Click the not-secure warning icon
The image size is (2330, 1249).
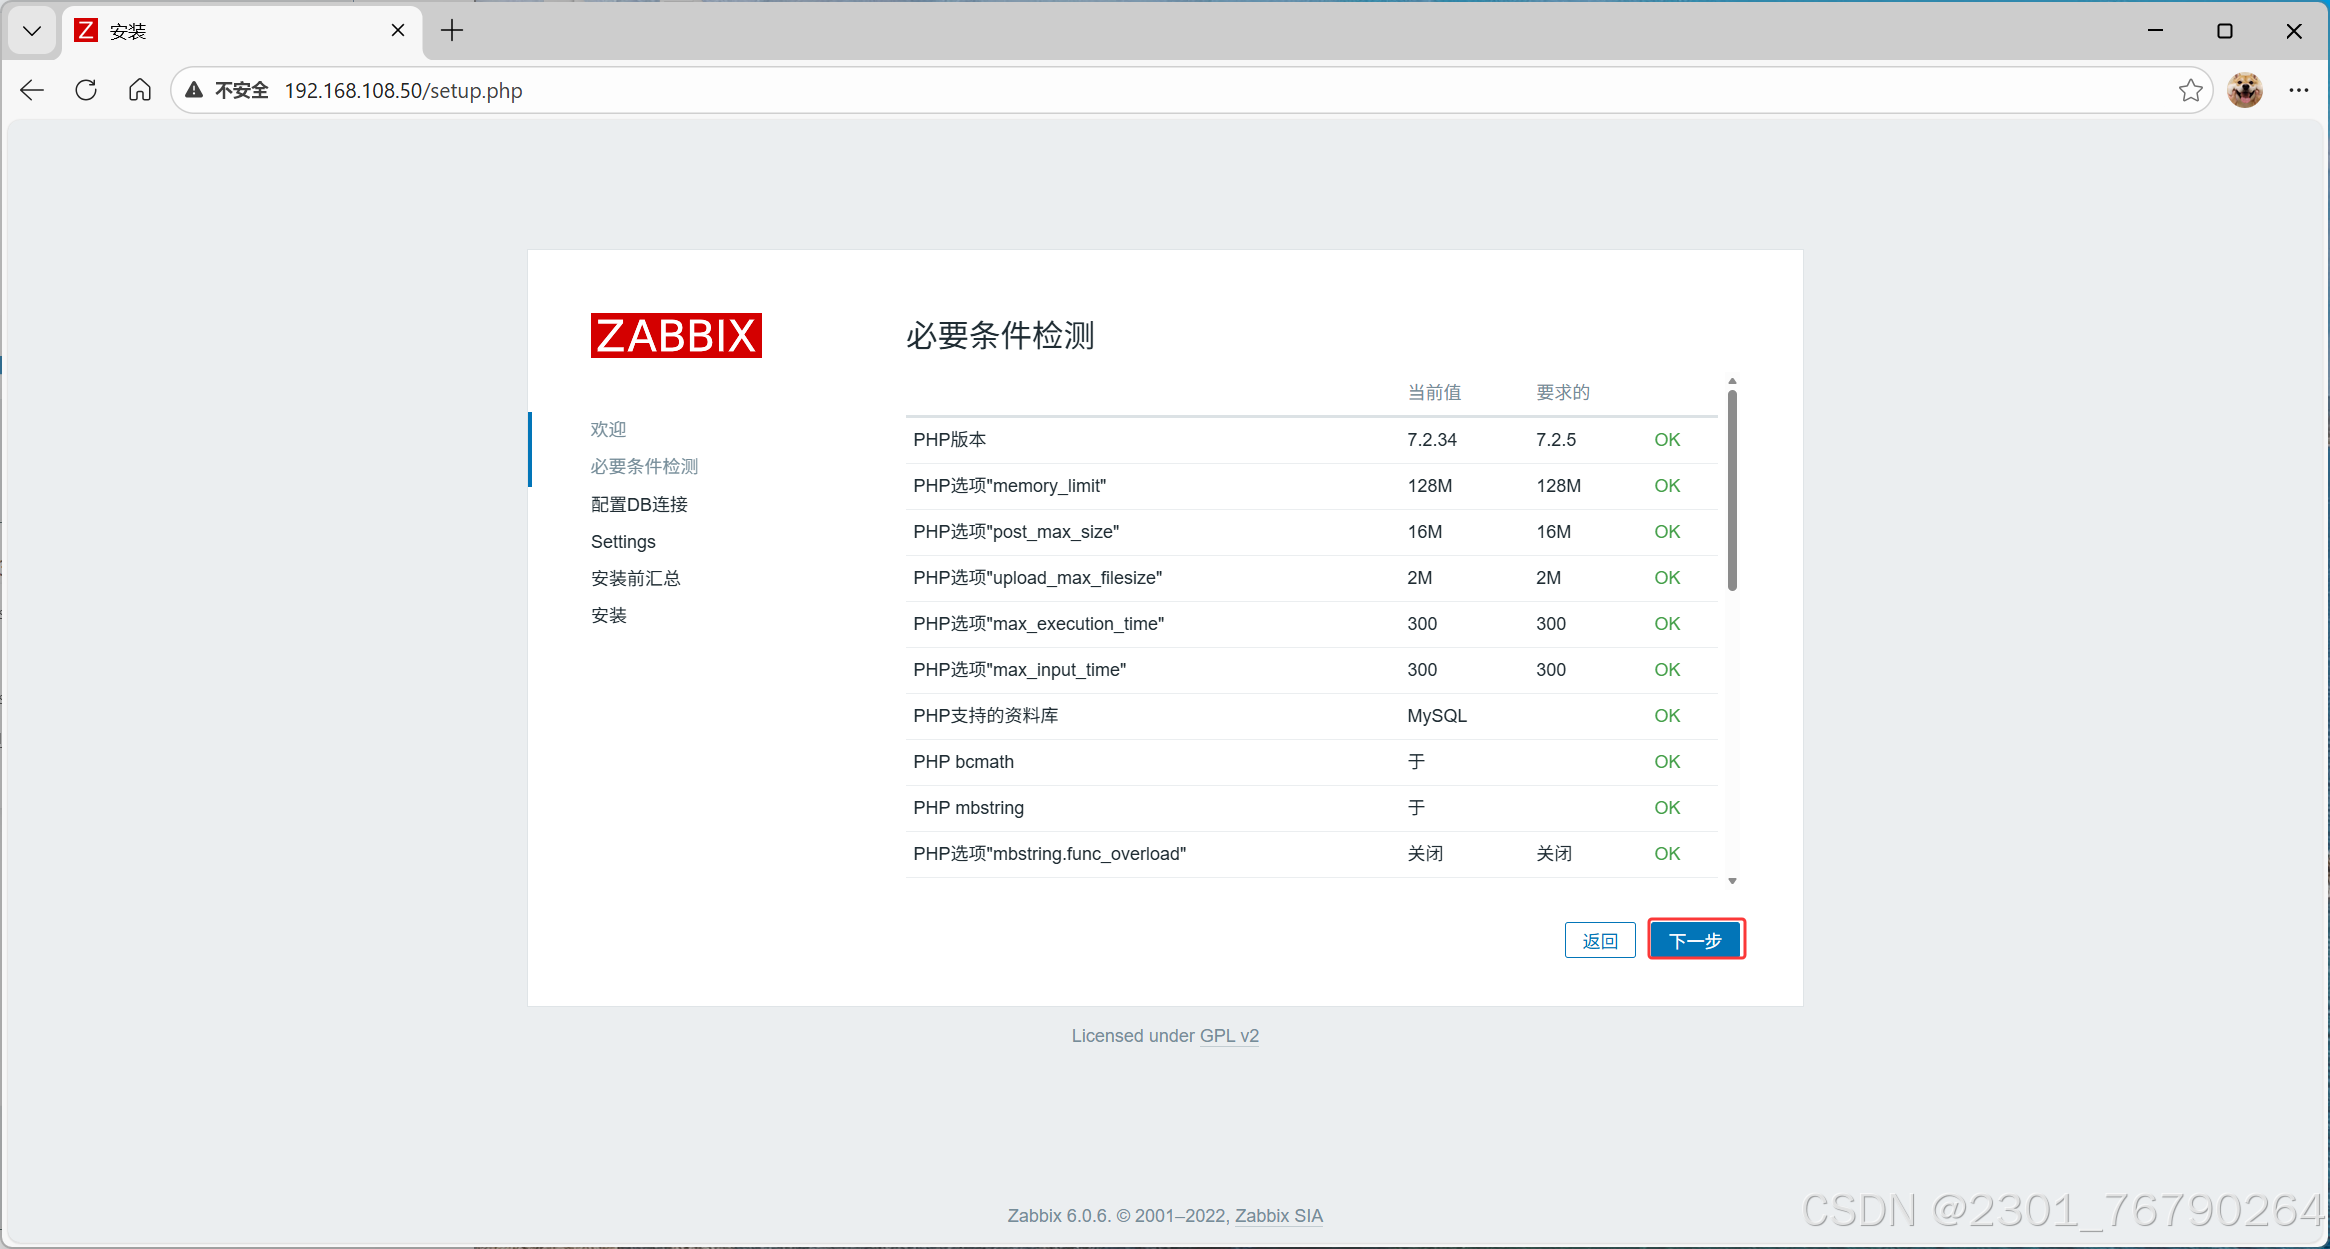click(x=195, y=90)
